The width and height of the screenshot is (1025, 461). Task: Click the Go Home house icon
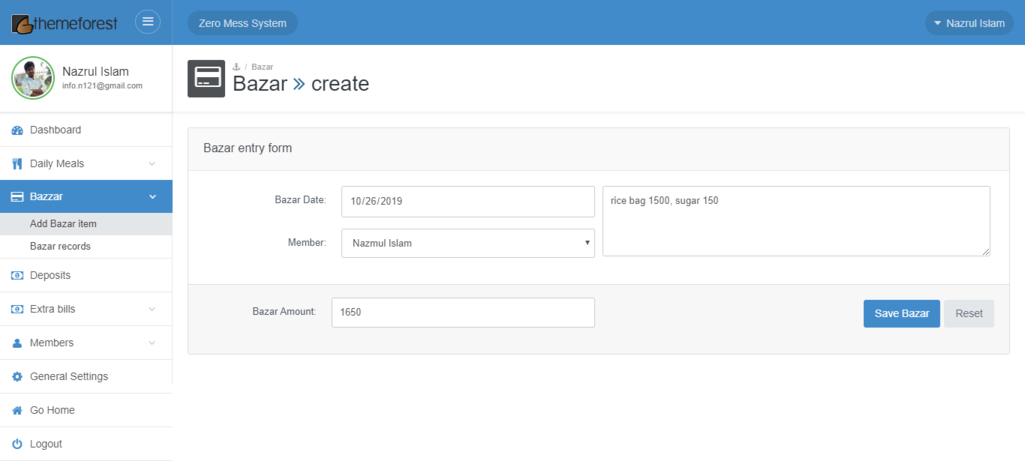[17, 411]
